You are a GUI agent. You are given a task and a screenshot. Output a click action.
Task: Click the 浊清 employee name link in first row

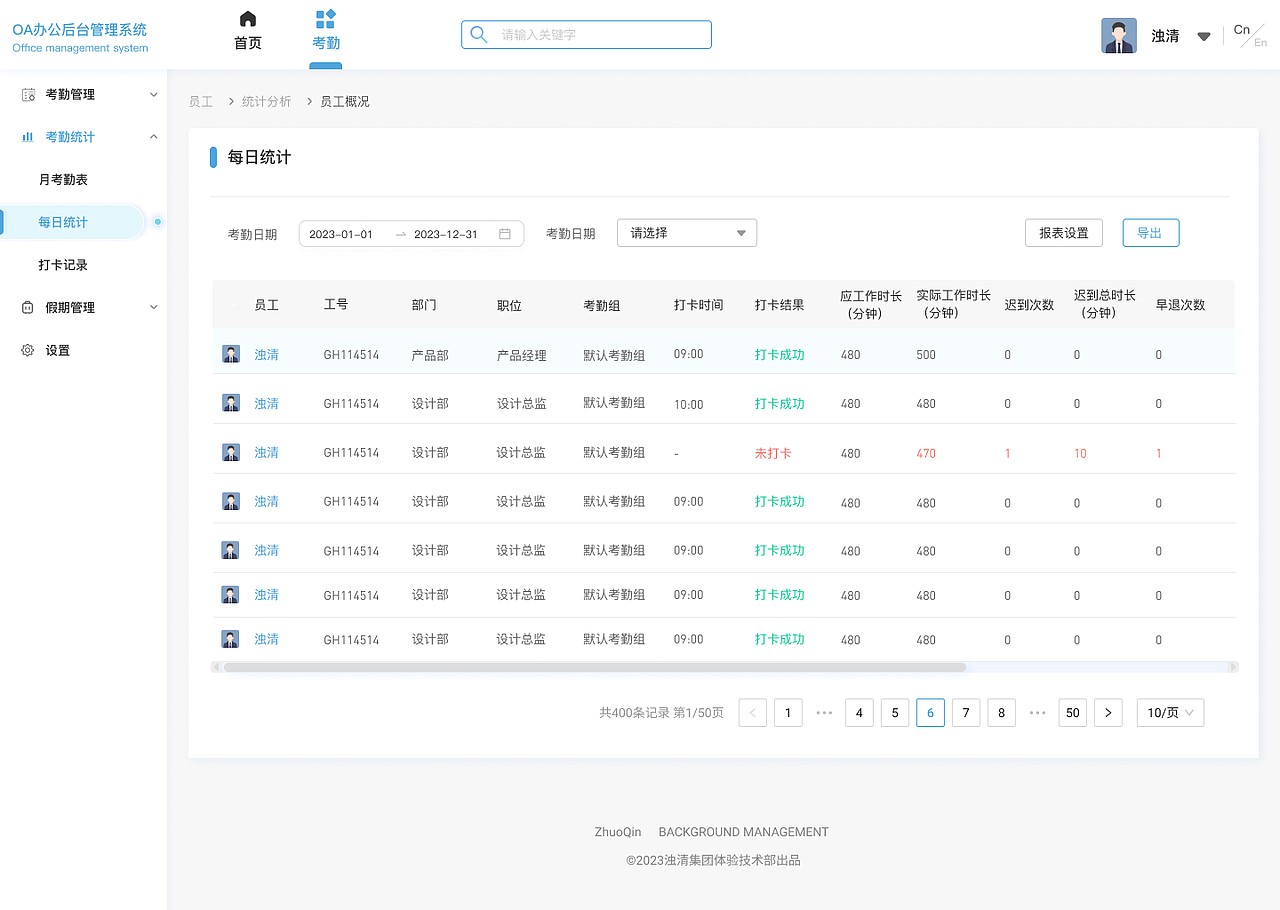tap(266, 353)
